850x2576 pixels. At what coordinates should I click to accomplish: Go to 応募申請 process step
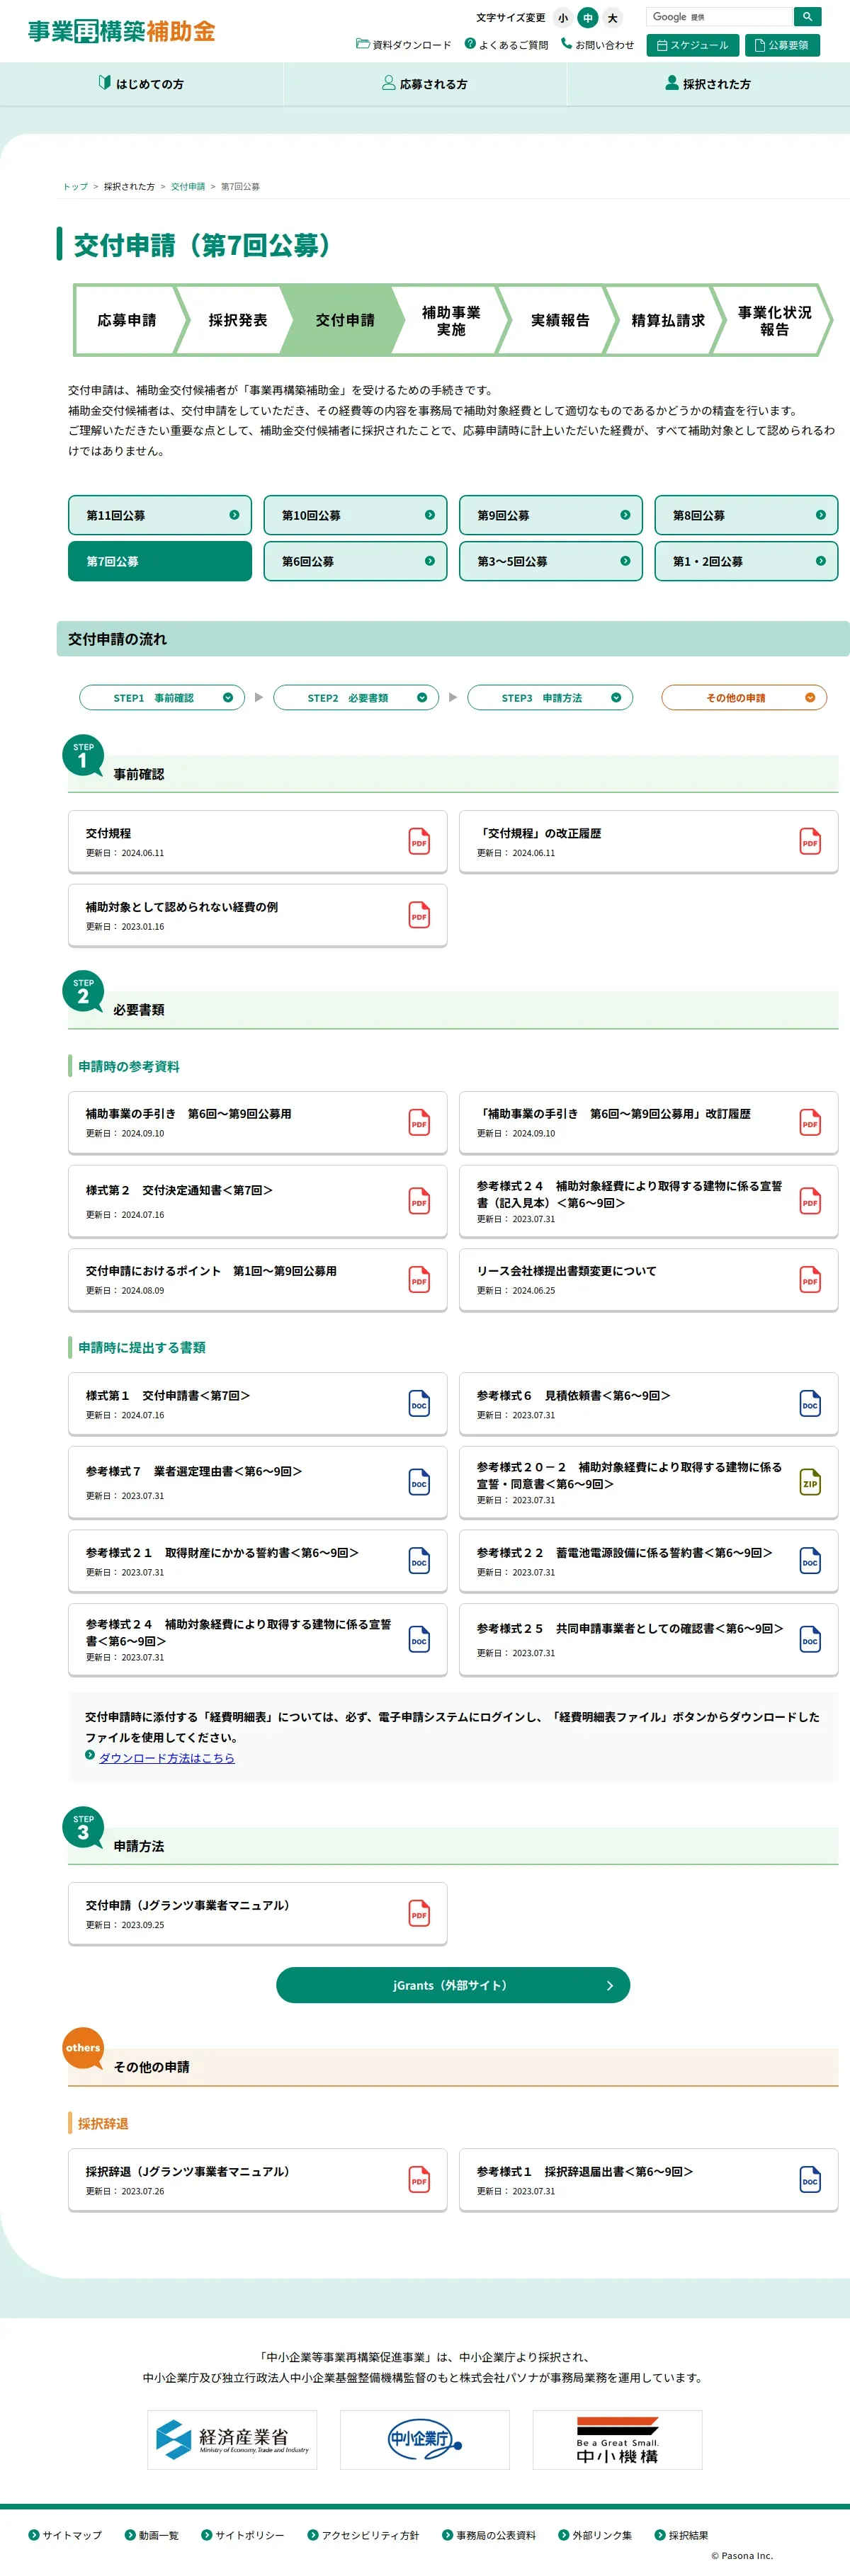click(x=127, y=320)
